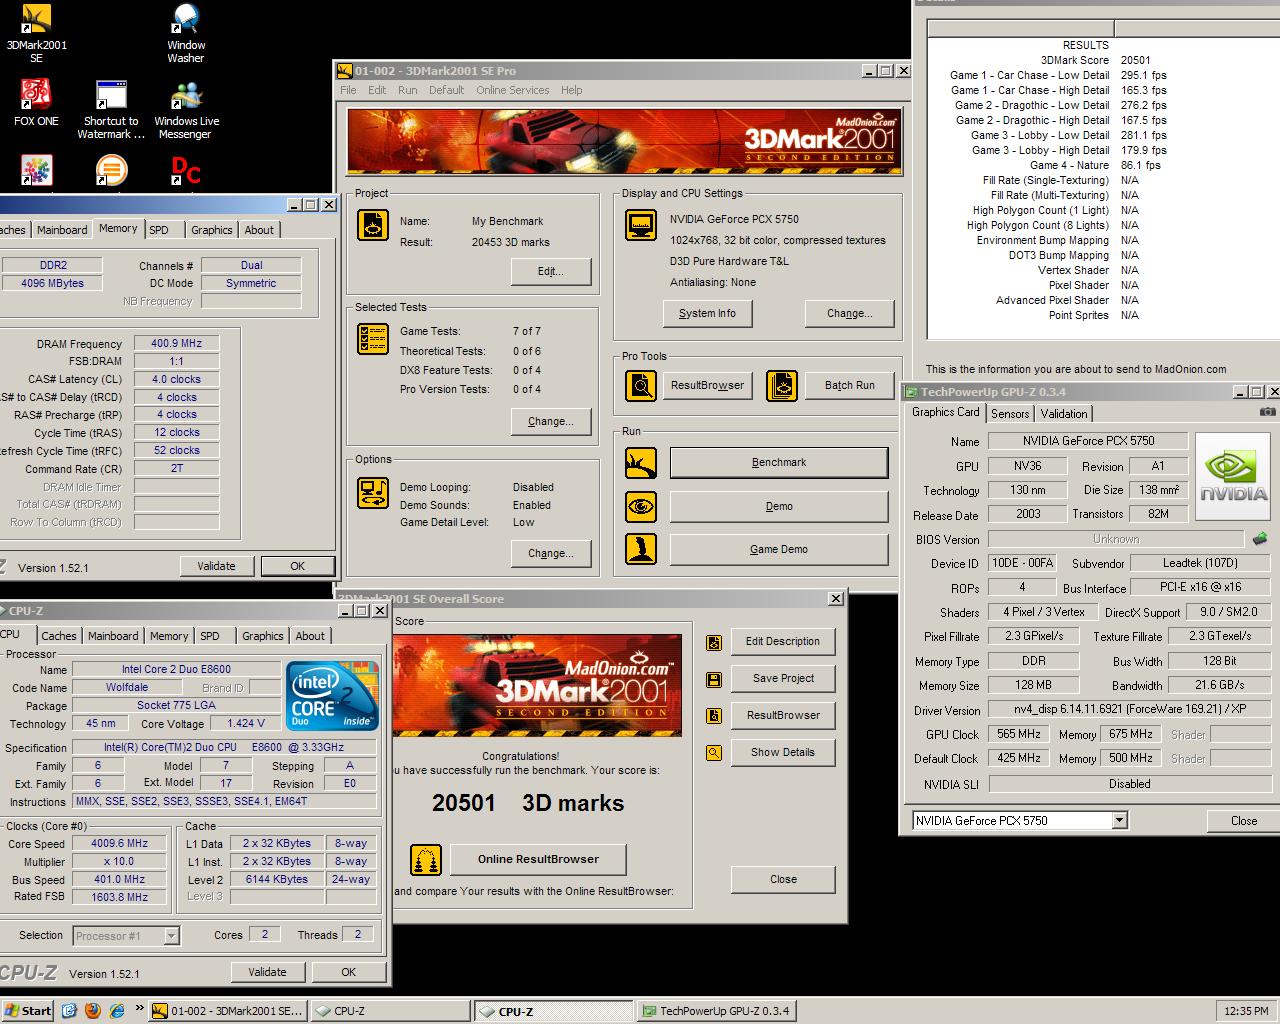Click the Game Demo joystick icon
Image resolution: width=1280 pixels, height=1024 pixels.
point(640,549)
